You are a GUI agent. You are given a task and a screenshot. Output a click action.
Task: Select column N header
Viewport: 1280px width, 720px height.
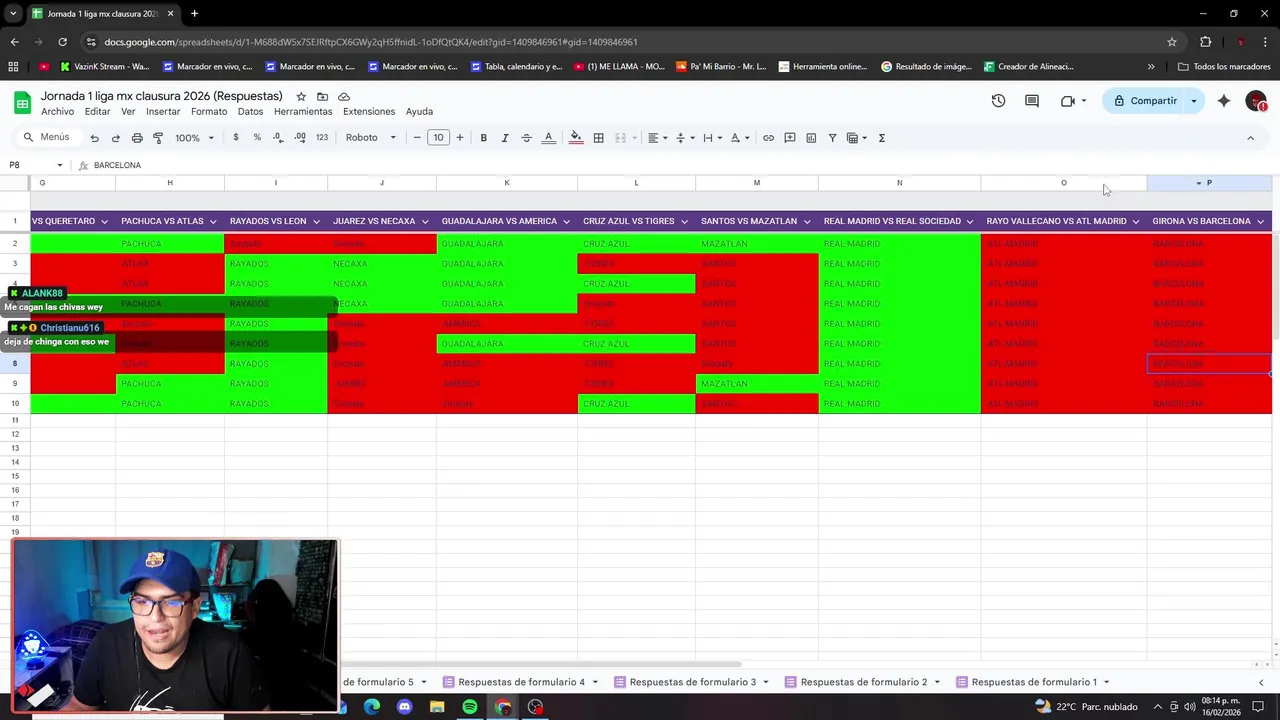(x=899, y=183)
